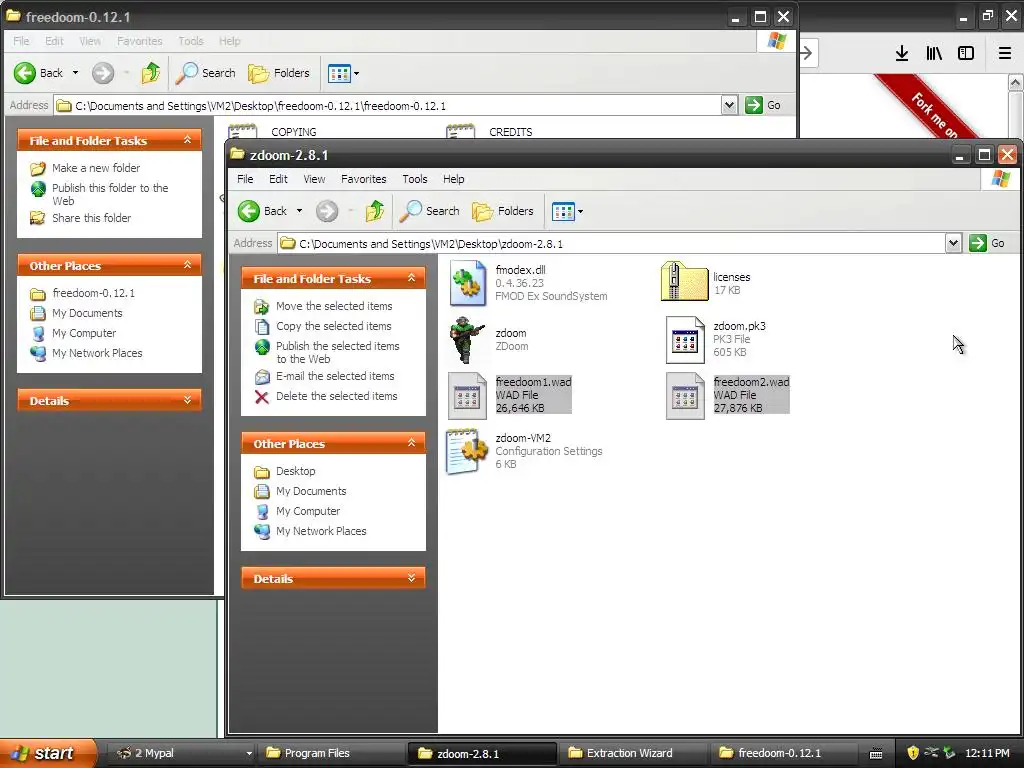1024x768 pixels.
Task: Click browser downloads arrow icon
Action: 902,54
